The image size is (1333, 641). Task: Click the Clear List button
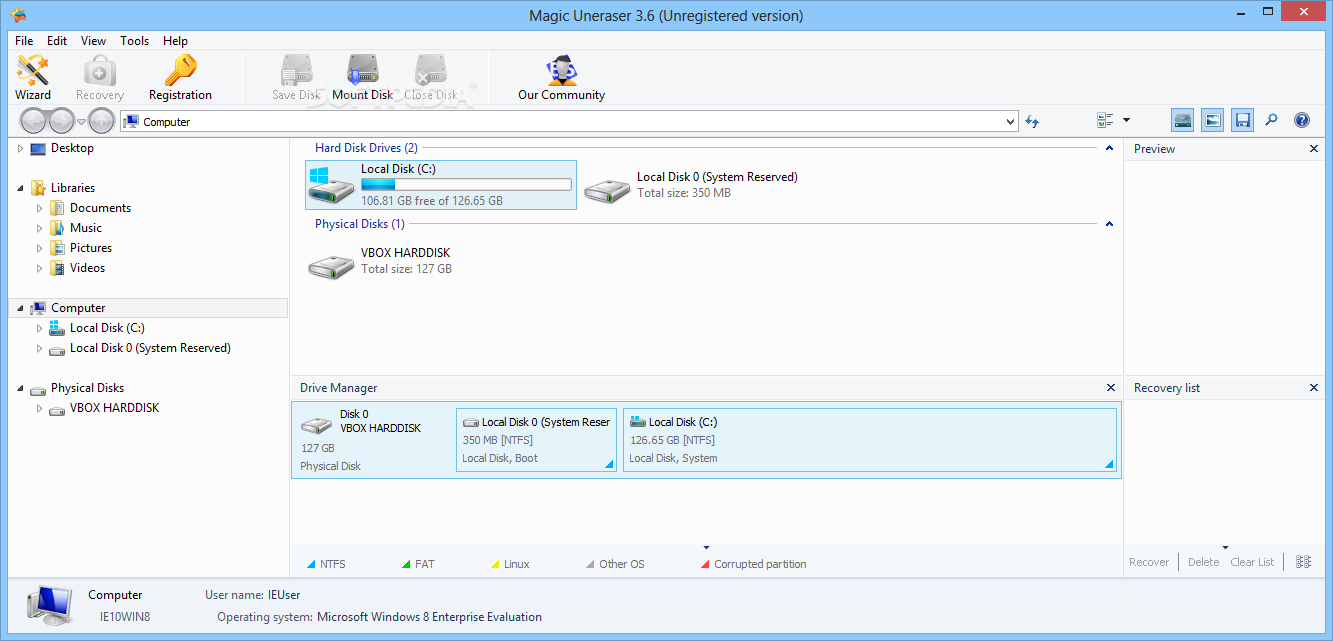click(x=1252, y=562)
